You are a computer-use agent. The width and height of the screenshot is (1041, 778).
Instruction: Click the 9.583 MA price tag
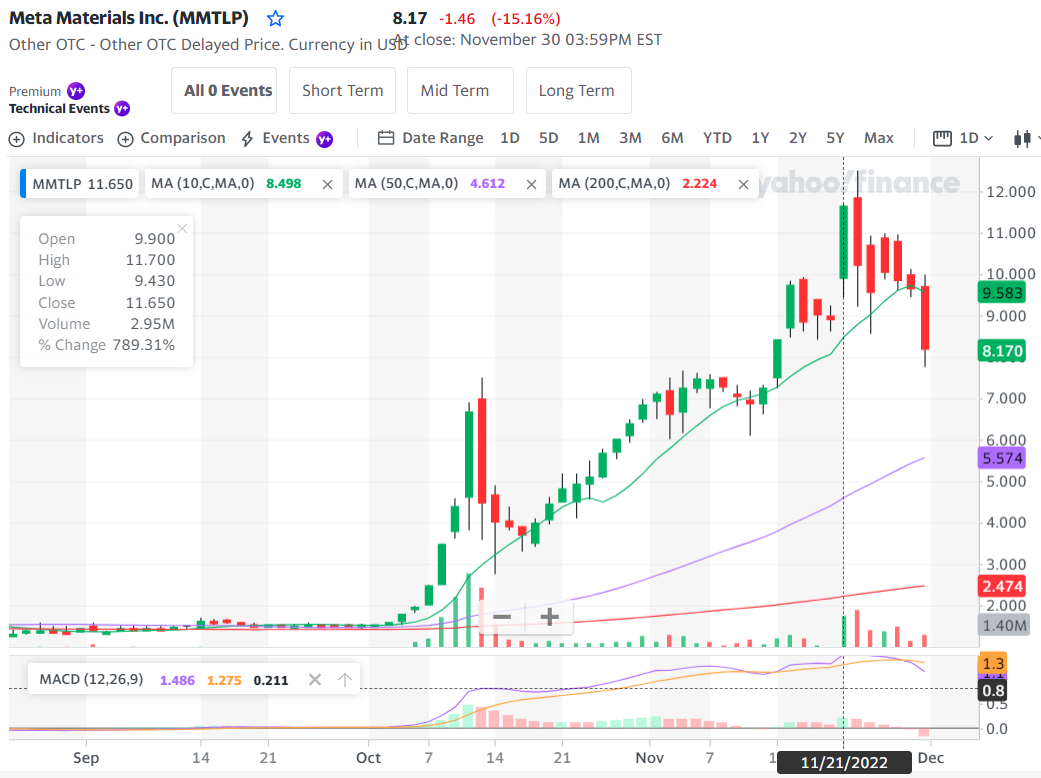[1002, 293]
